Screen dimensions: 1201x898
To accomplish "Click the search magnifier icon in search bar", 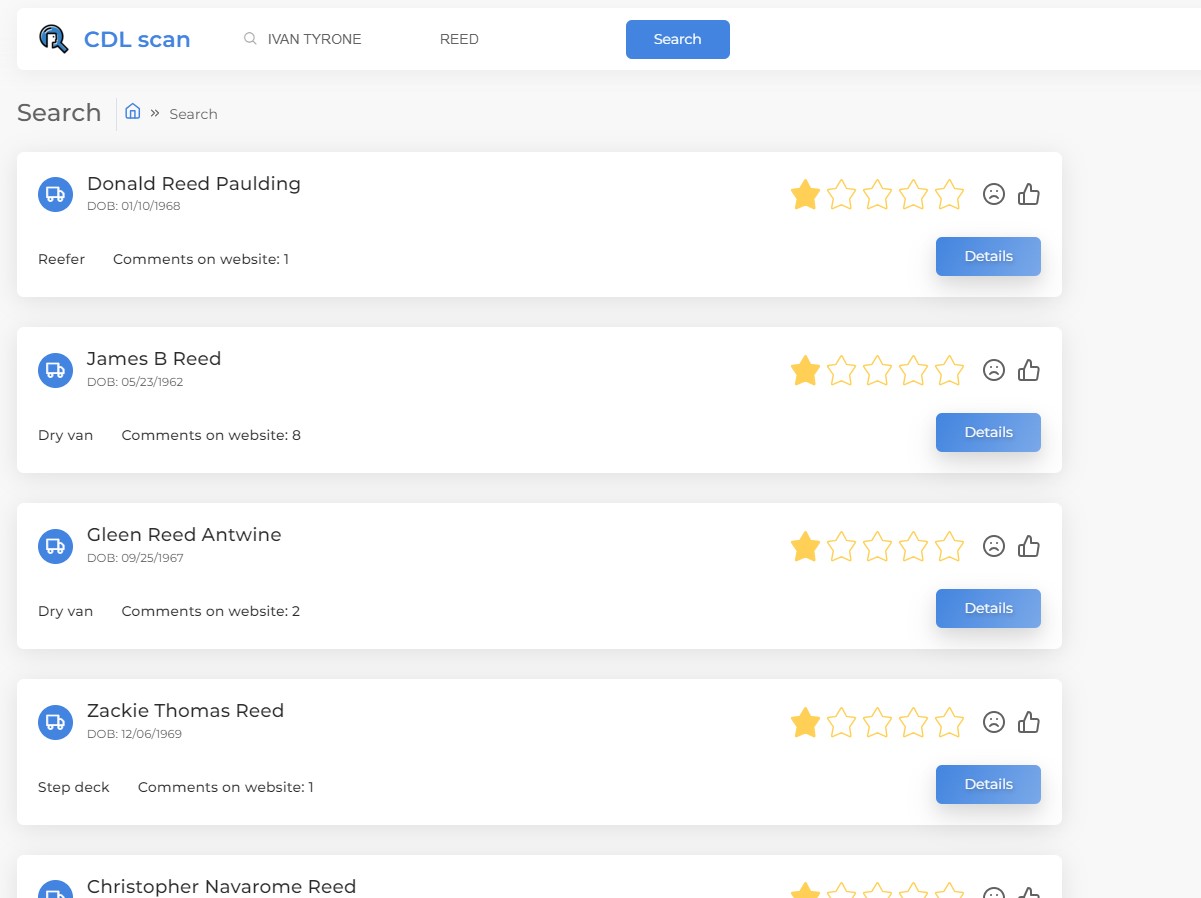I will 250,39.
